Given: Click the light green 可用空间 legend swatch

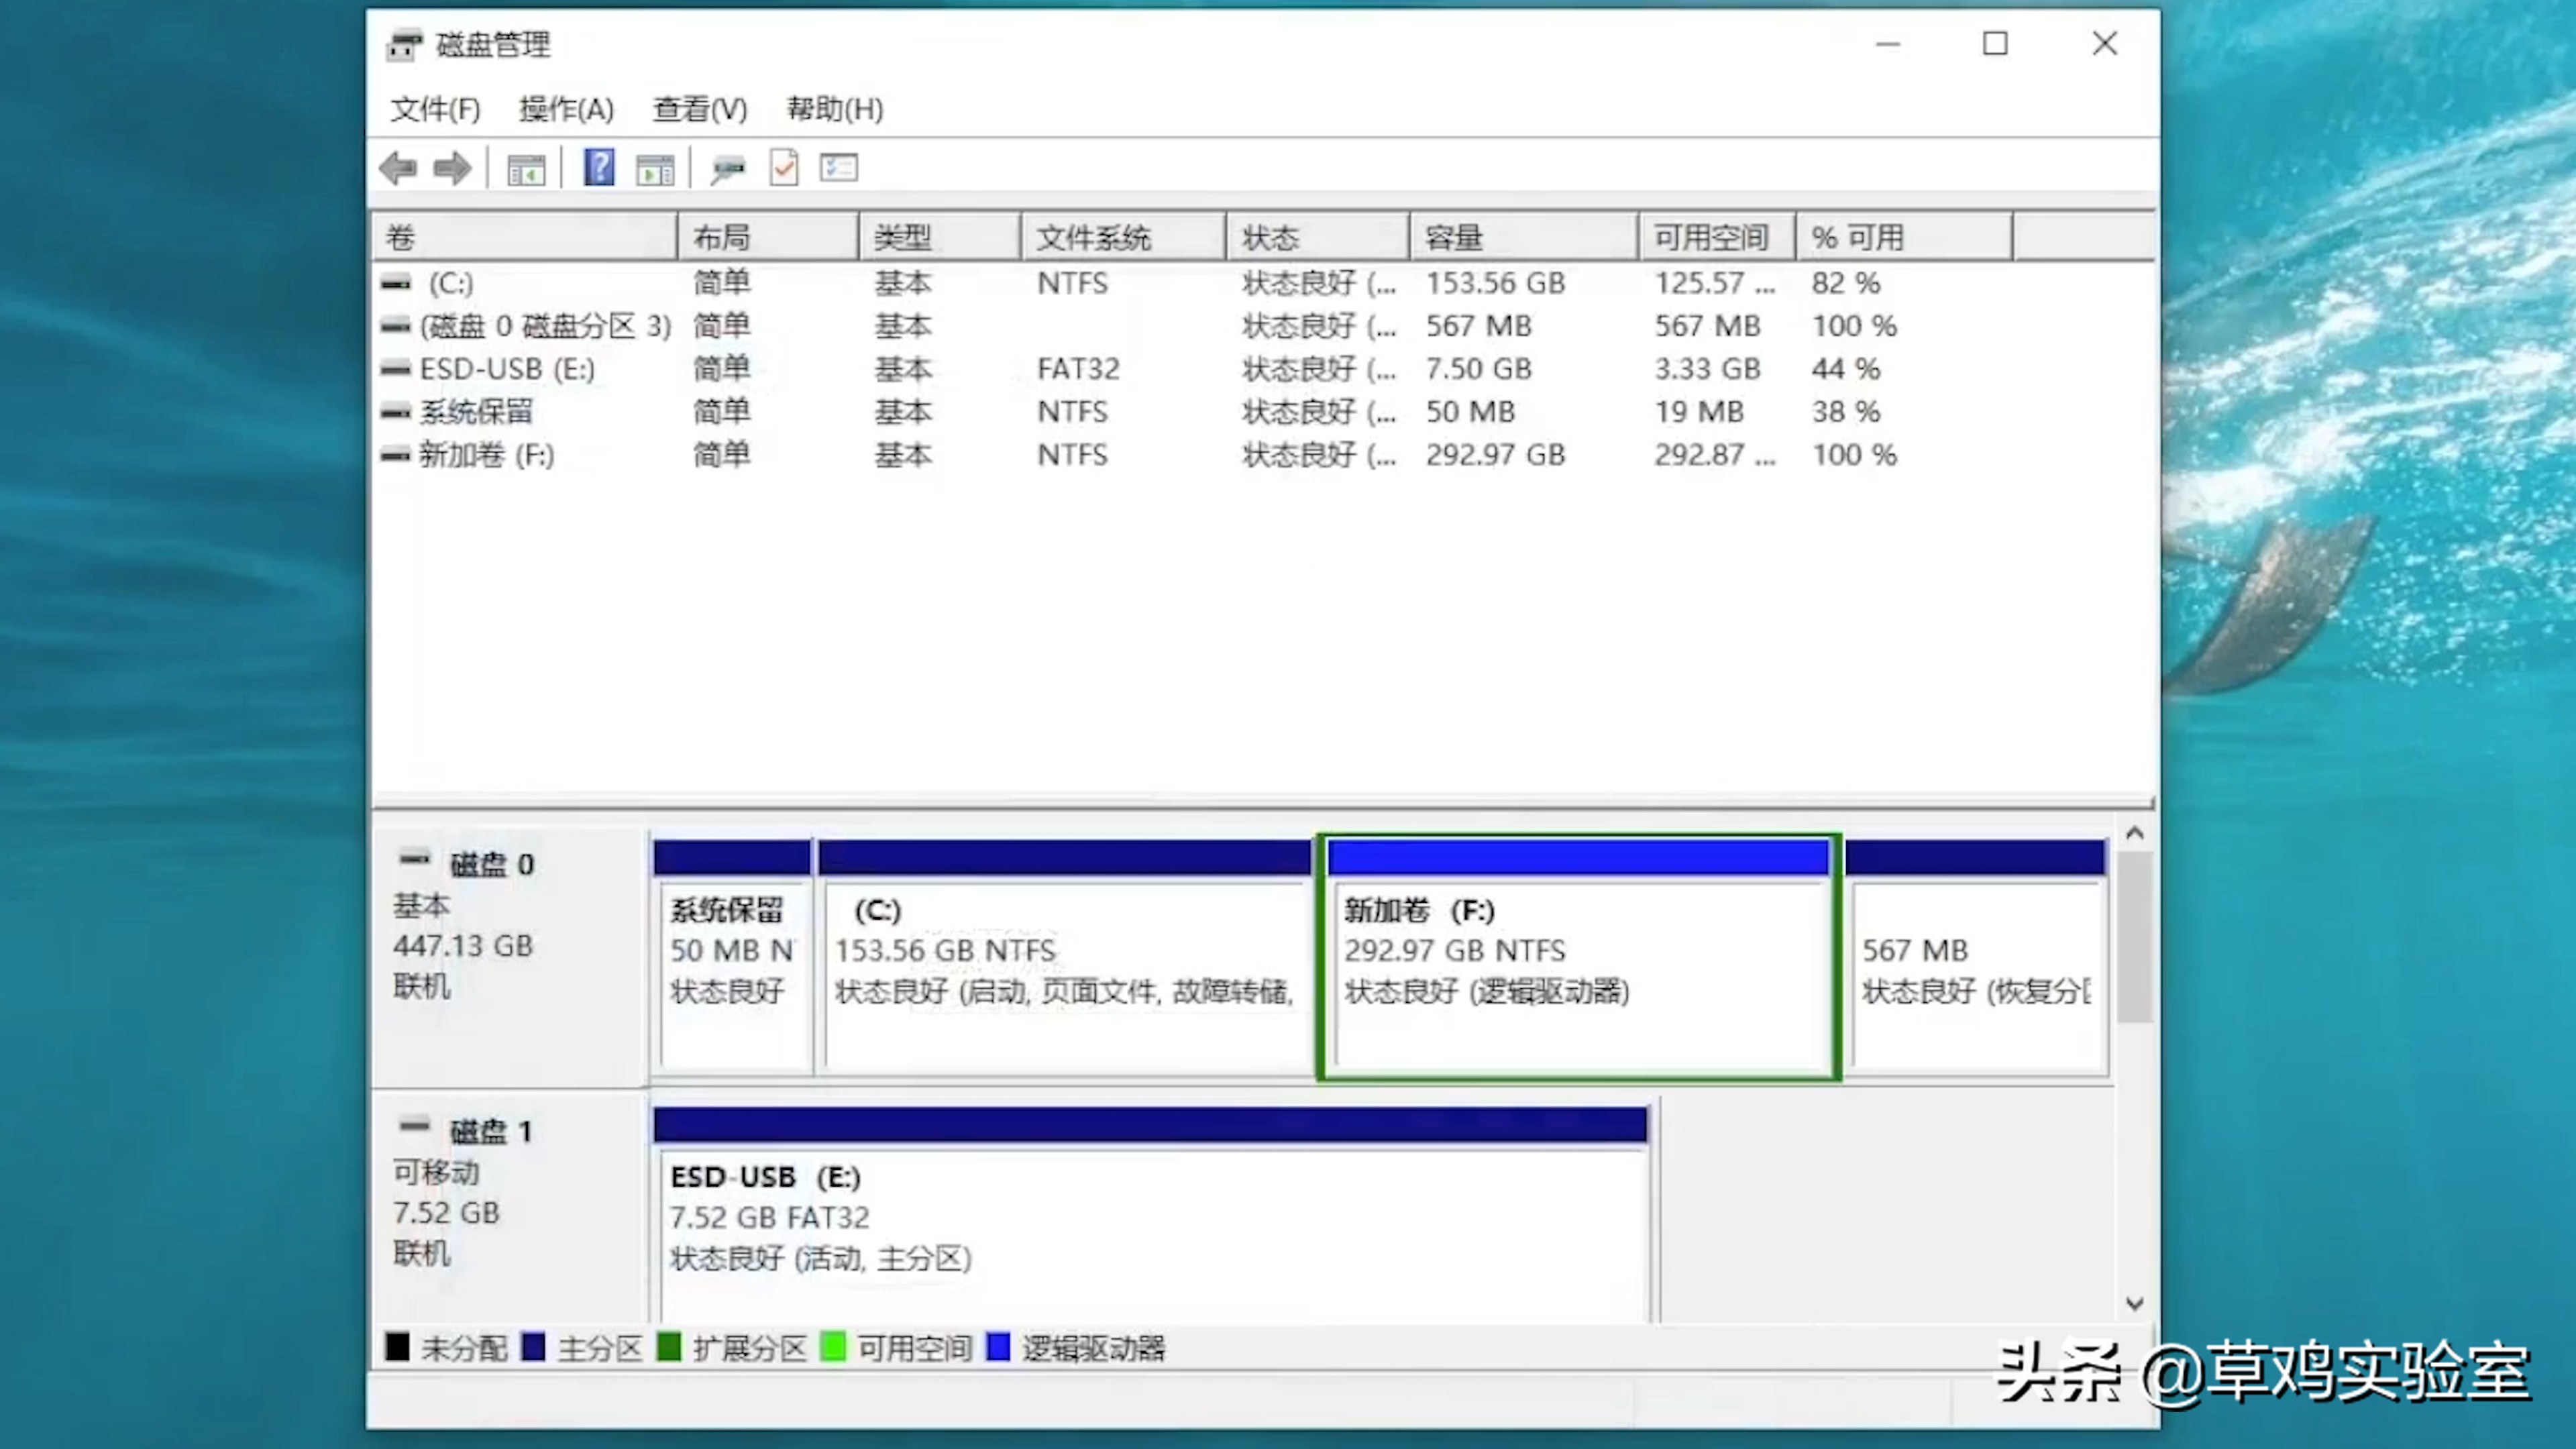Looking at the screenshot, I should tap(832, 1348).
